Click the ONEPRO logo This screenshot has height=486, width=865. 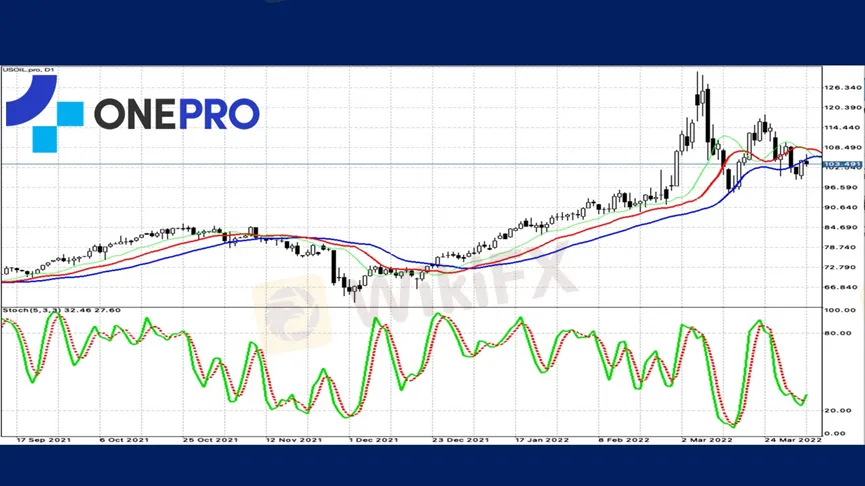(x=132, y=114)
